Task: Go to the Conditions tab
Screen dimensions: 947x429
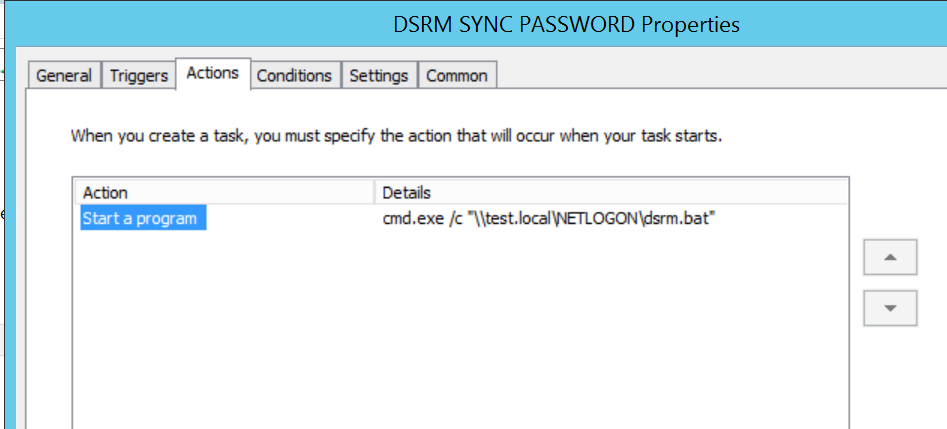Action: [293, 76]
